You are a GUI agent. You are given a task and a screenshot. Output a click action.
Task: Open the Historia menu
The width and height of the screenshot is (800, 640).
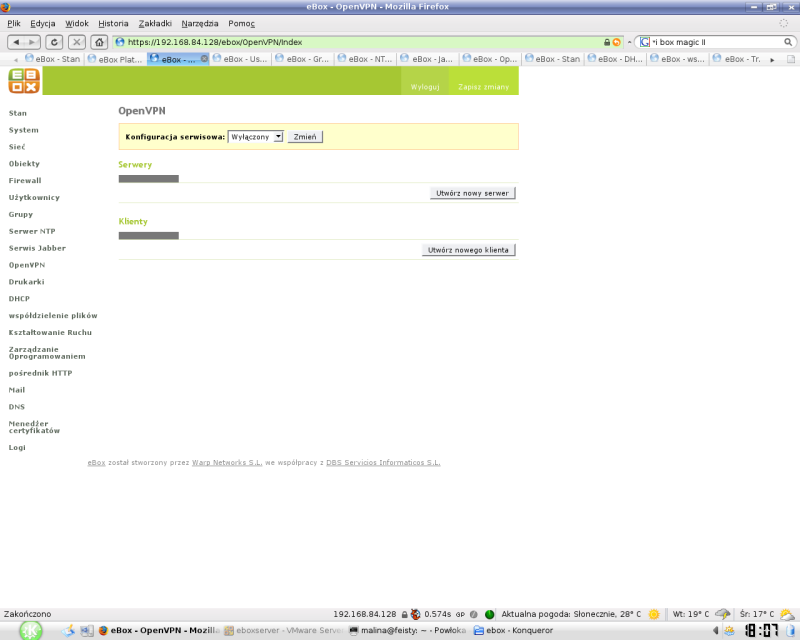(113, 23)
